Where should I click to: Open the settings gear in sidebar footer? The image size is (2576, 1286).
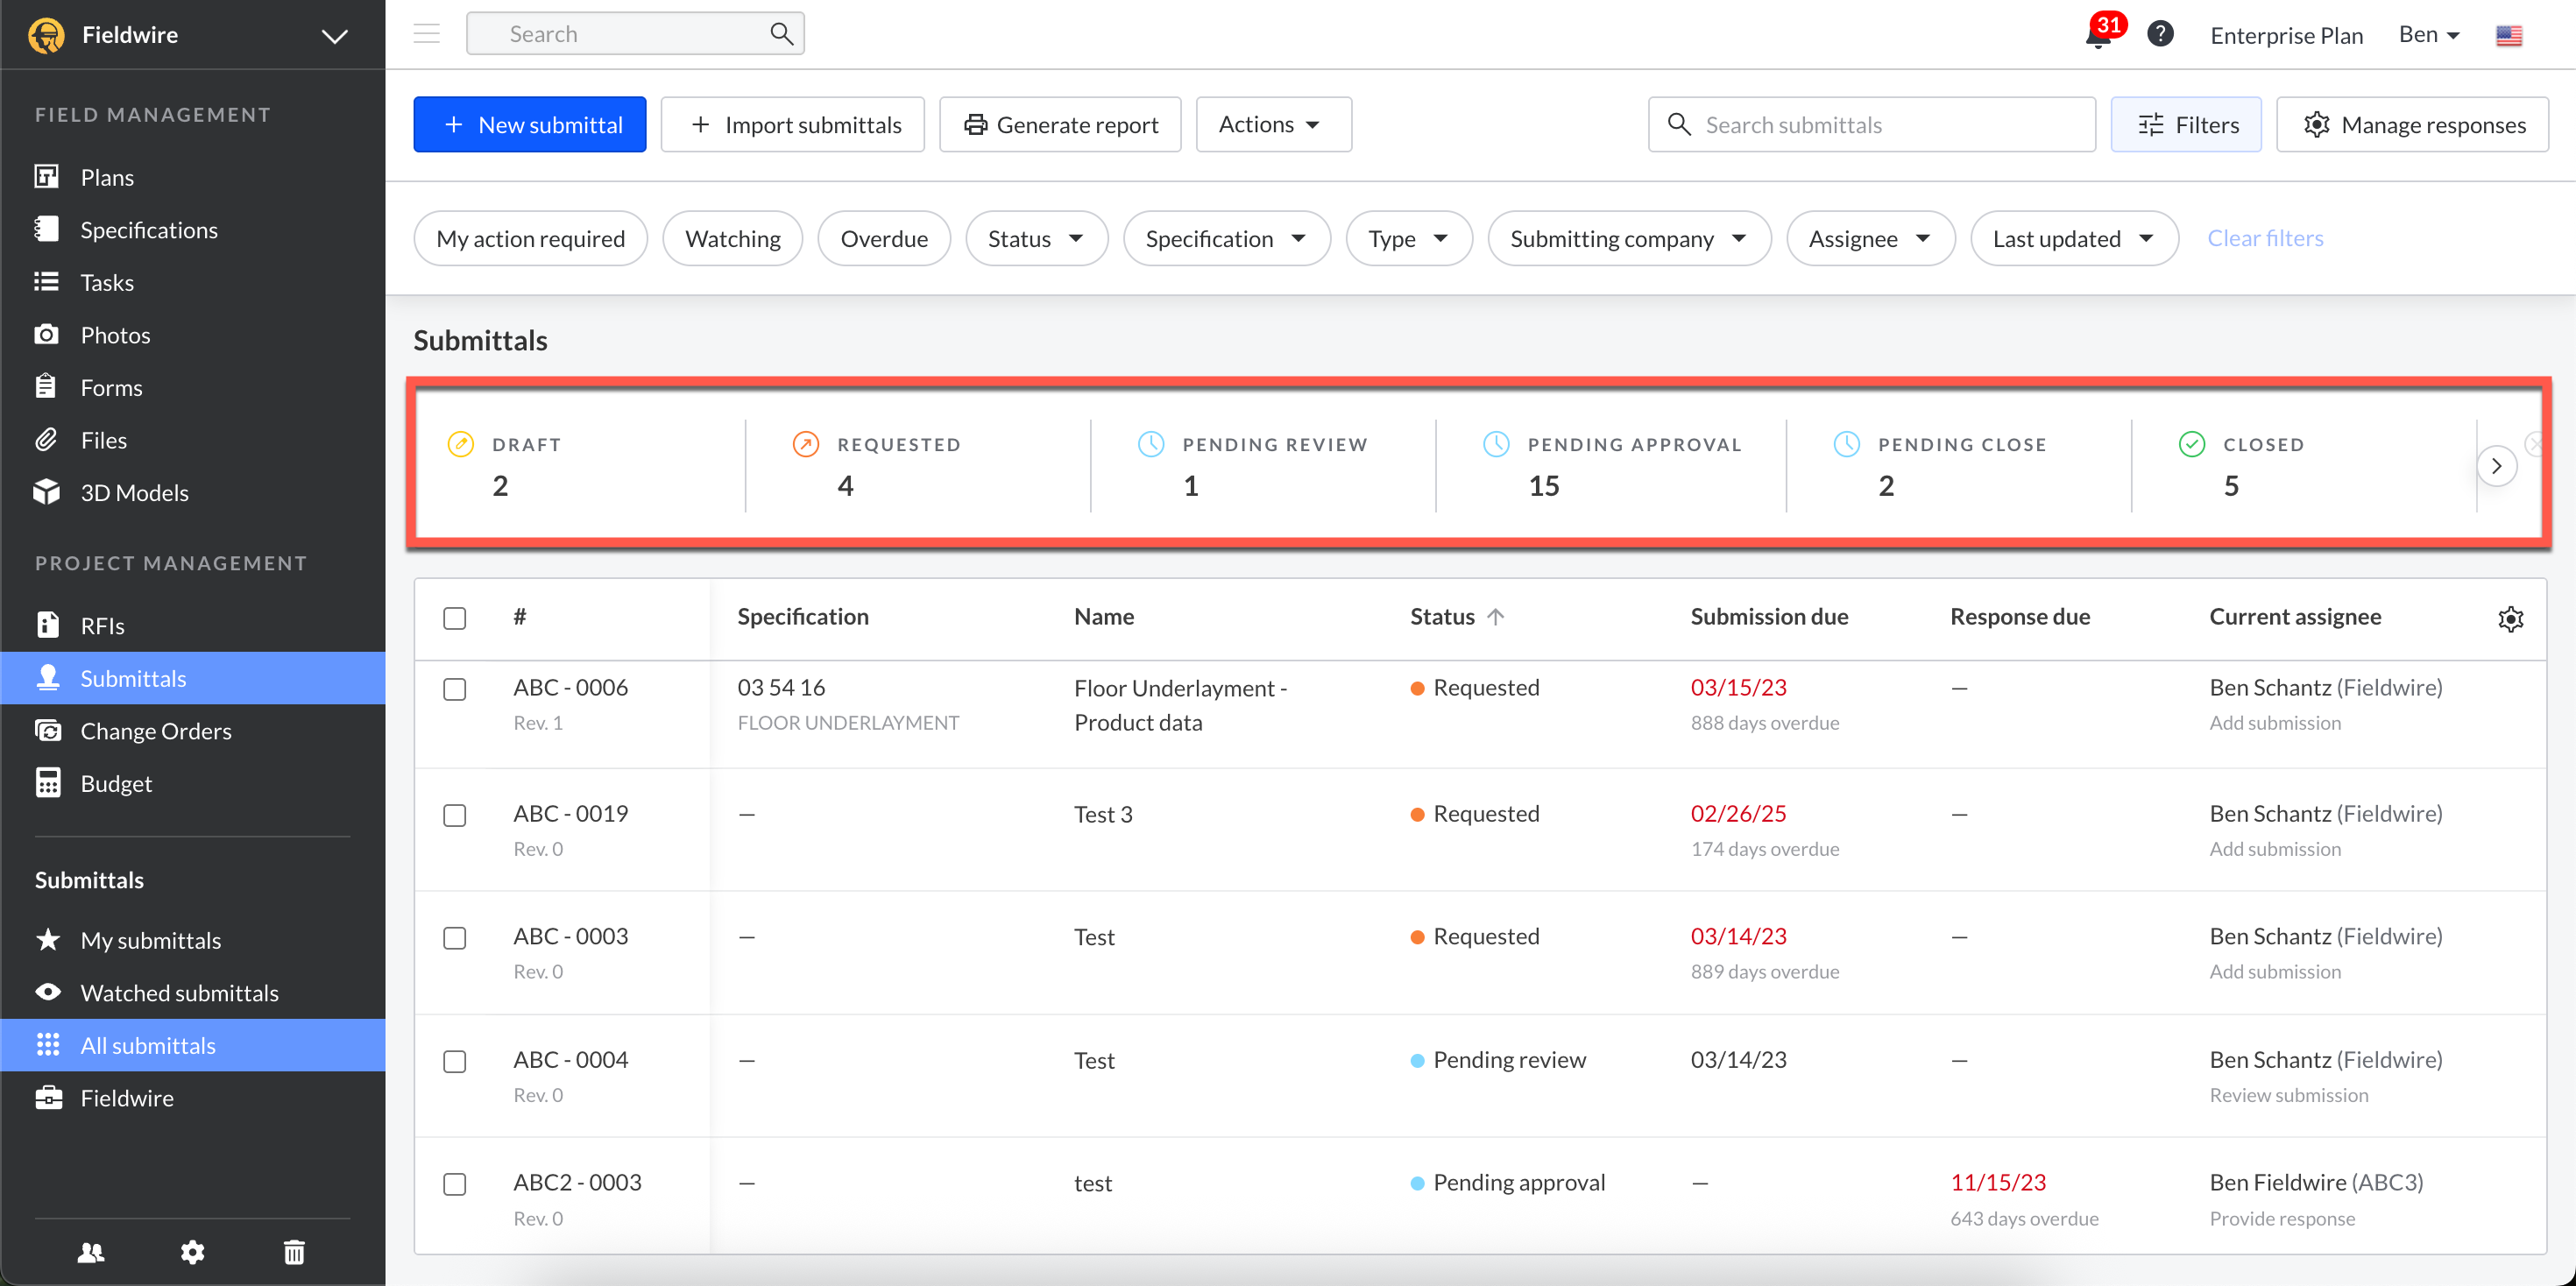click(192, 1252)
